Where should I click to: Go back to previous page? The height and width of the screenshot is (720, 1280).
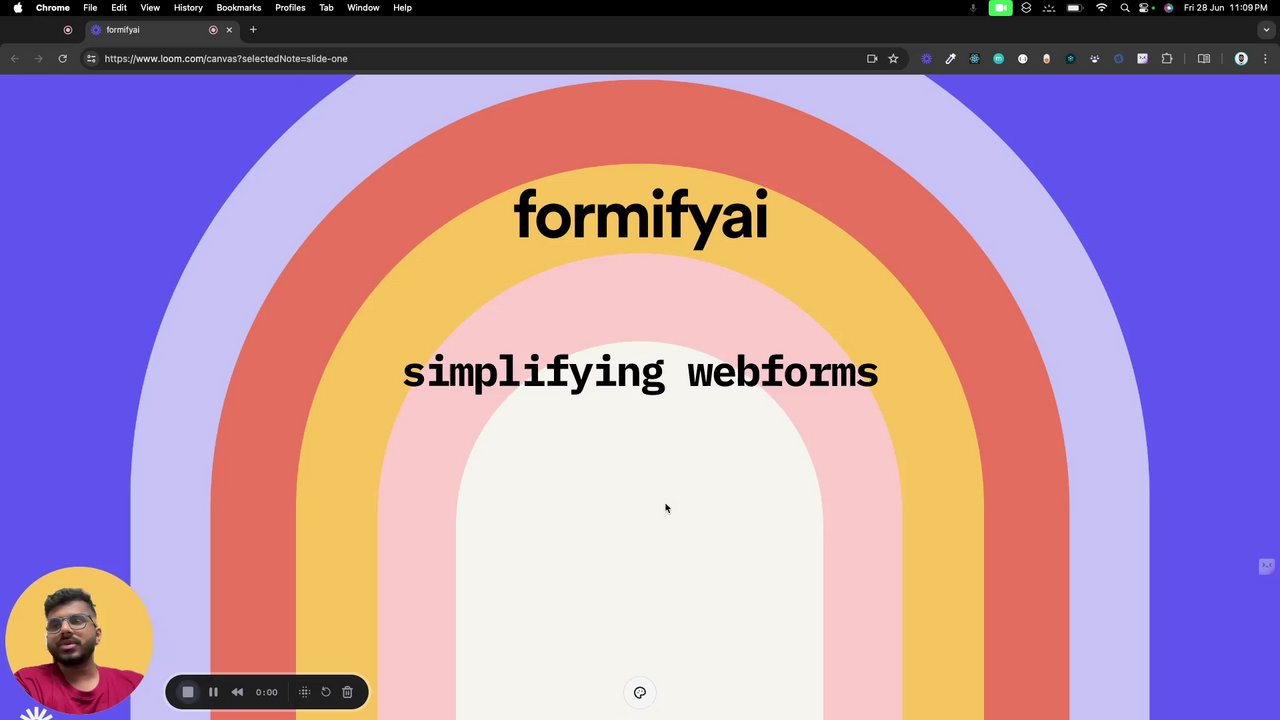coord(14,59)
